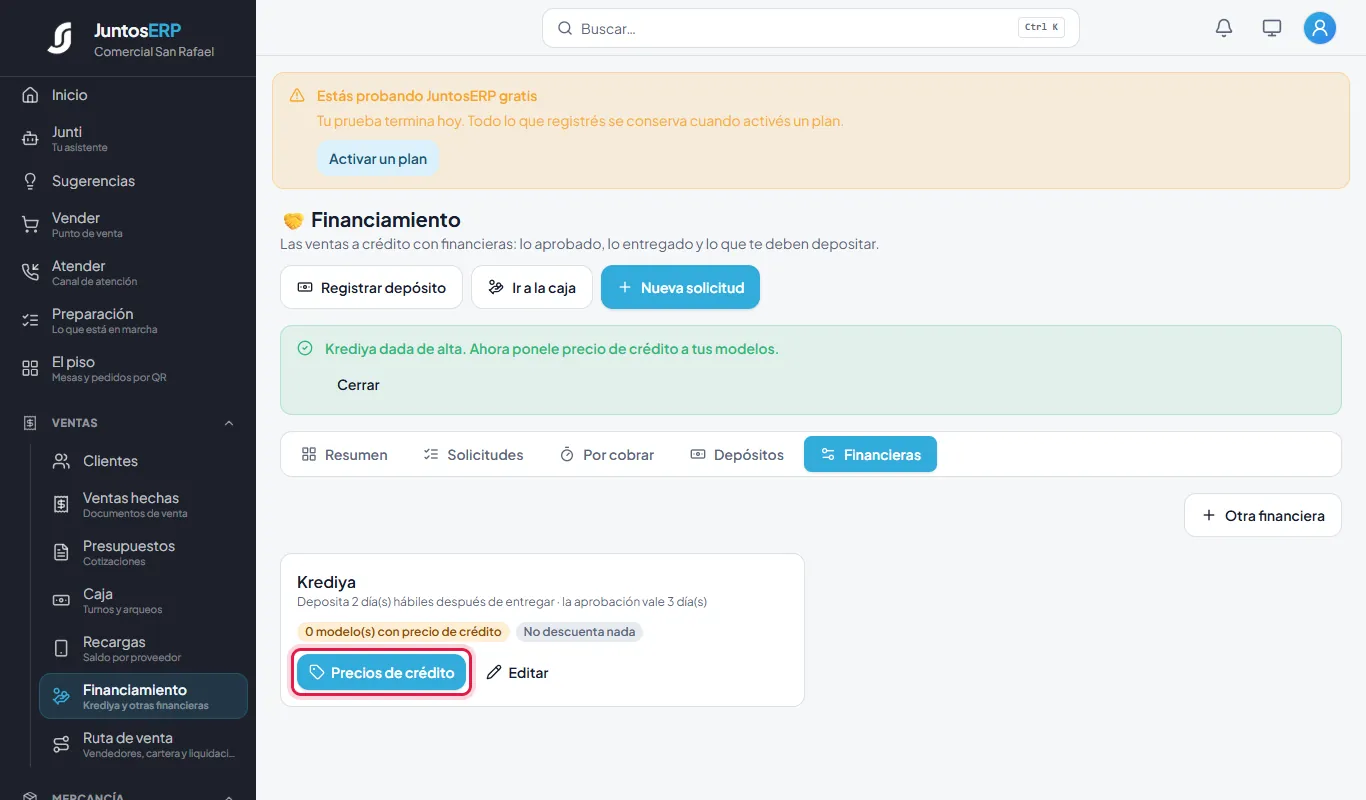Open Atender canal de atención
The image size is (1366, 800).
click(128, 272)
